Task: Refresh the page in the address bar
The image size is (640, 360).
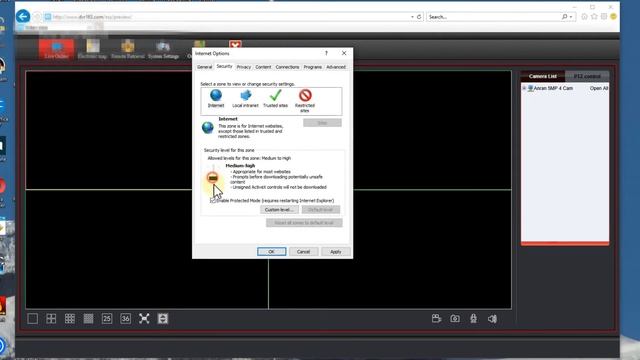Action: [x=419, y=17]
